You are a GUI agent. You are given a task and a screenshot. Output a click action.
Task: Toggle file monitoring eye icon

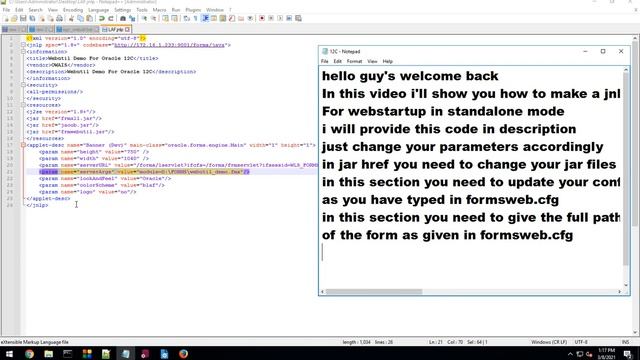(250, 18)
